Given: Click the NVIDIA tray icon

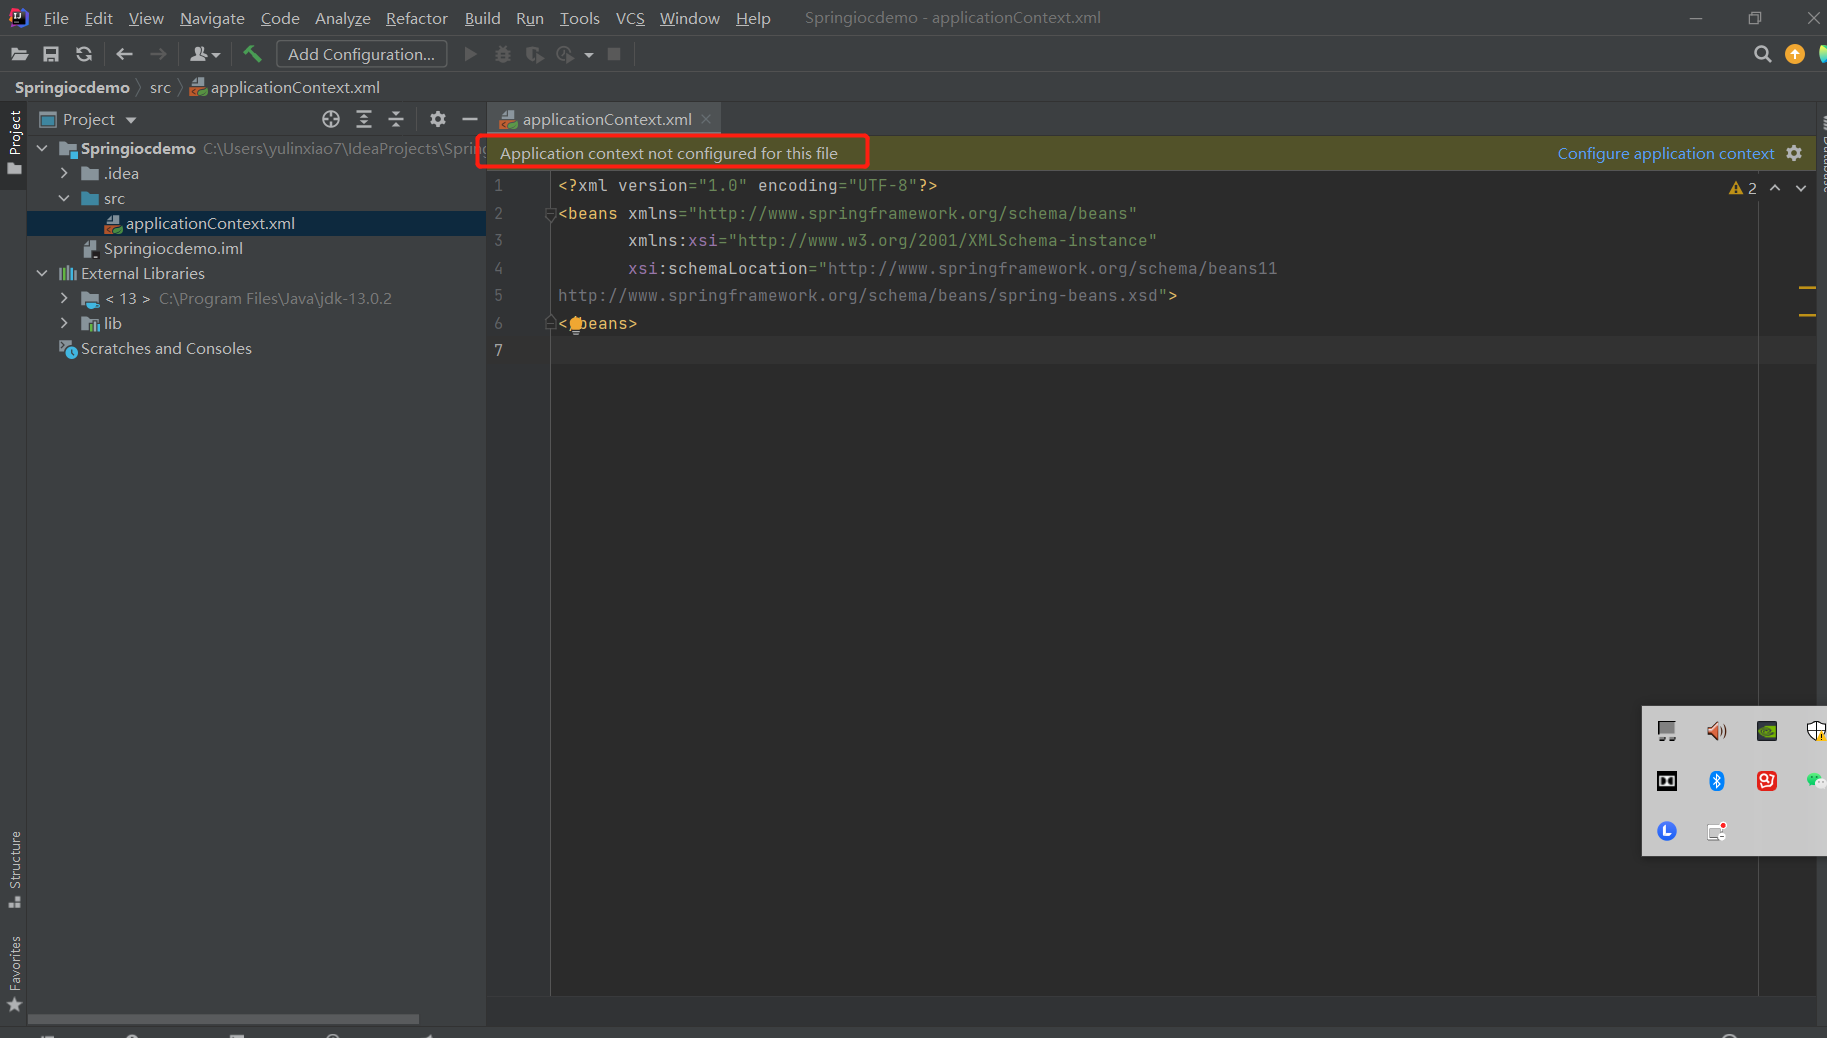Looking at the screenshot, I should click(1767, 731).
